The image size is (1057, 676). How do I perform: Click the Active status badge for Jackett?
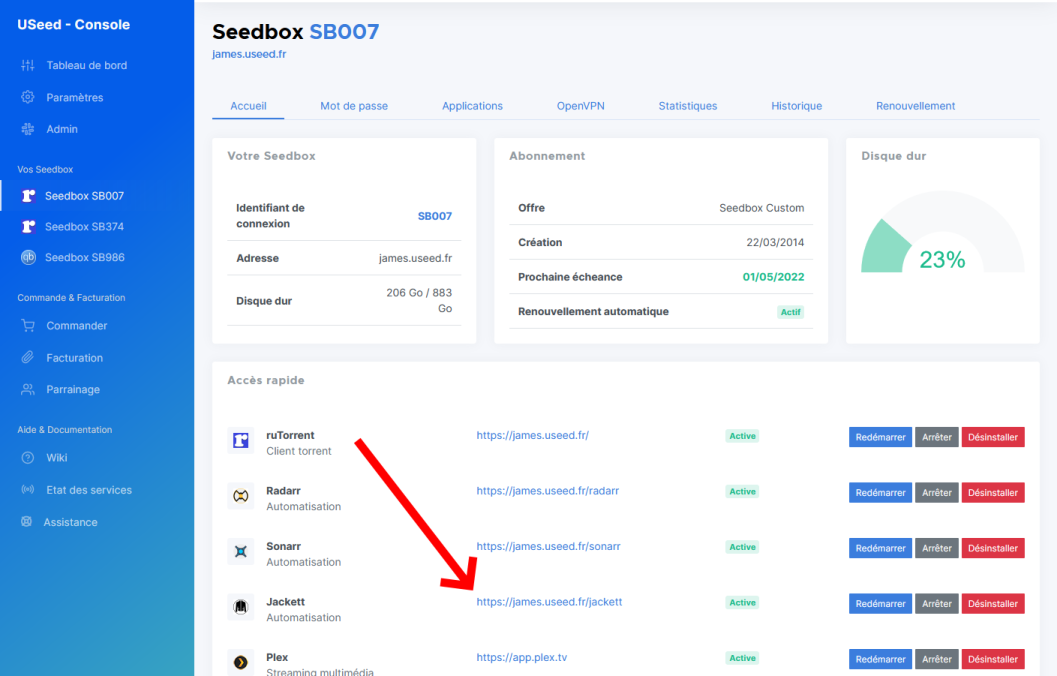(x=742, y=603)
